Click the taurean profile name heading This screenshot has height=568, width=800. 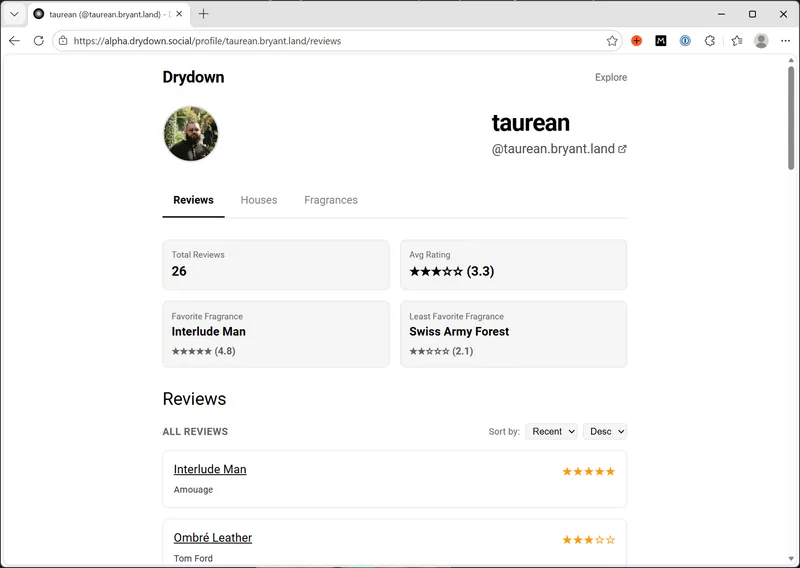click(x=531, y=122)
